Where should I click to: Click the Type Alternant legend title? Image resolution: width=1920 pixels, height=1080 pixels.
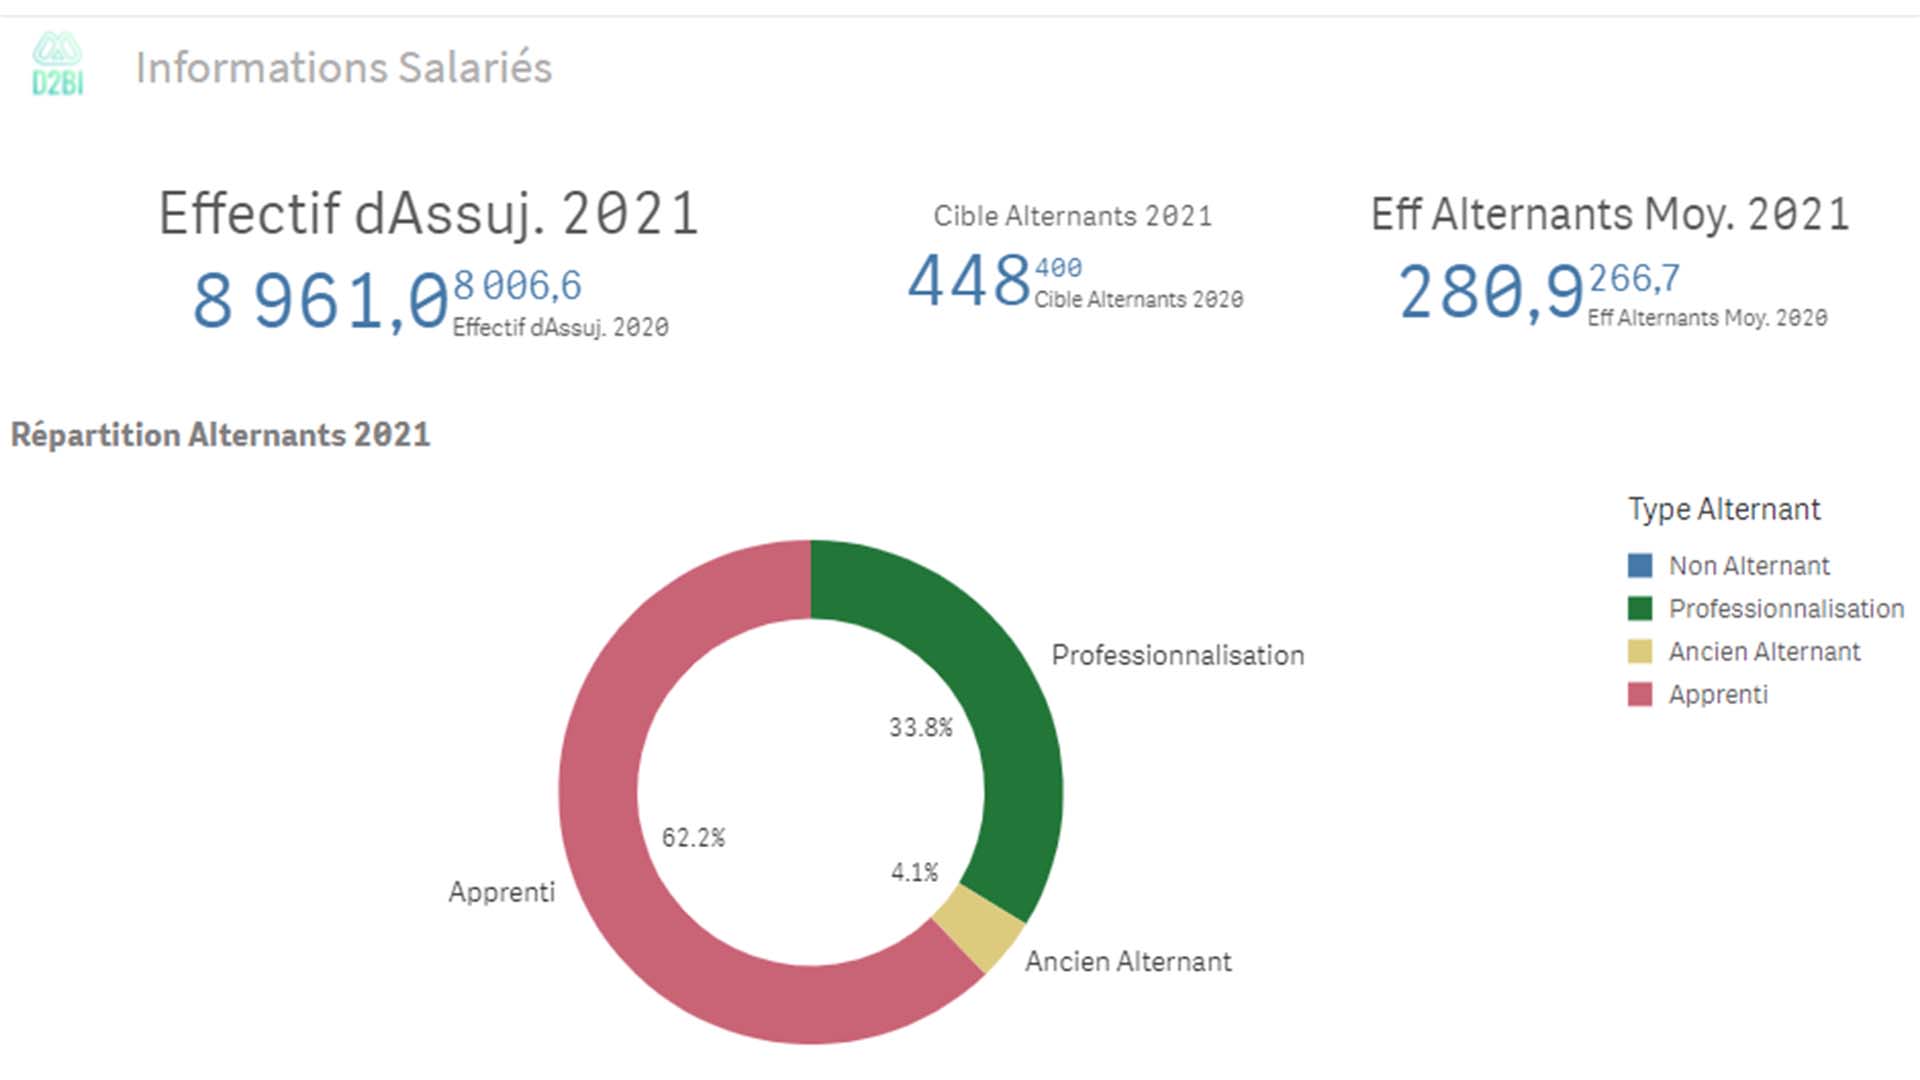point(1724,509)
